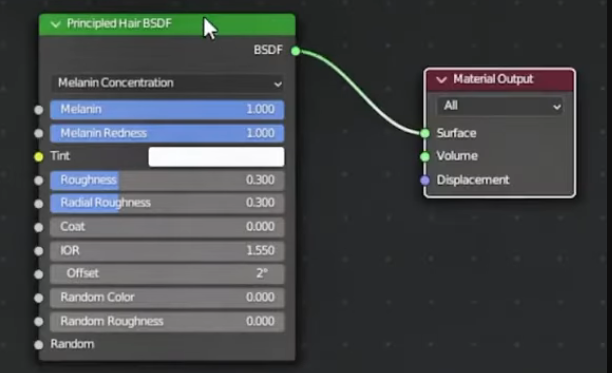Click the IOR value field
612x373 pixels.
(x=167, y=250)
